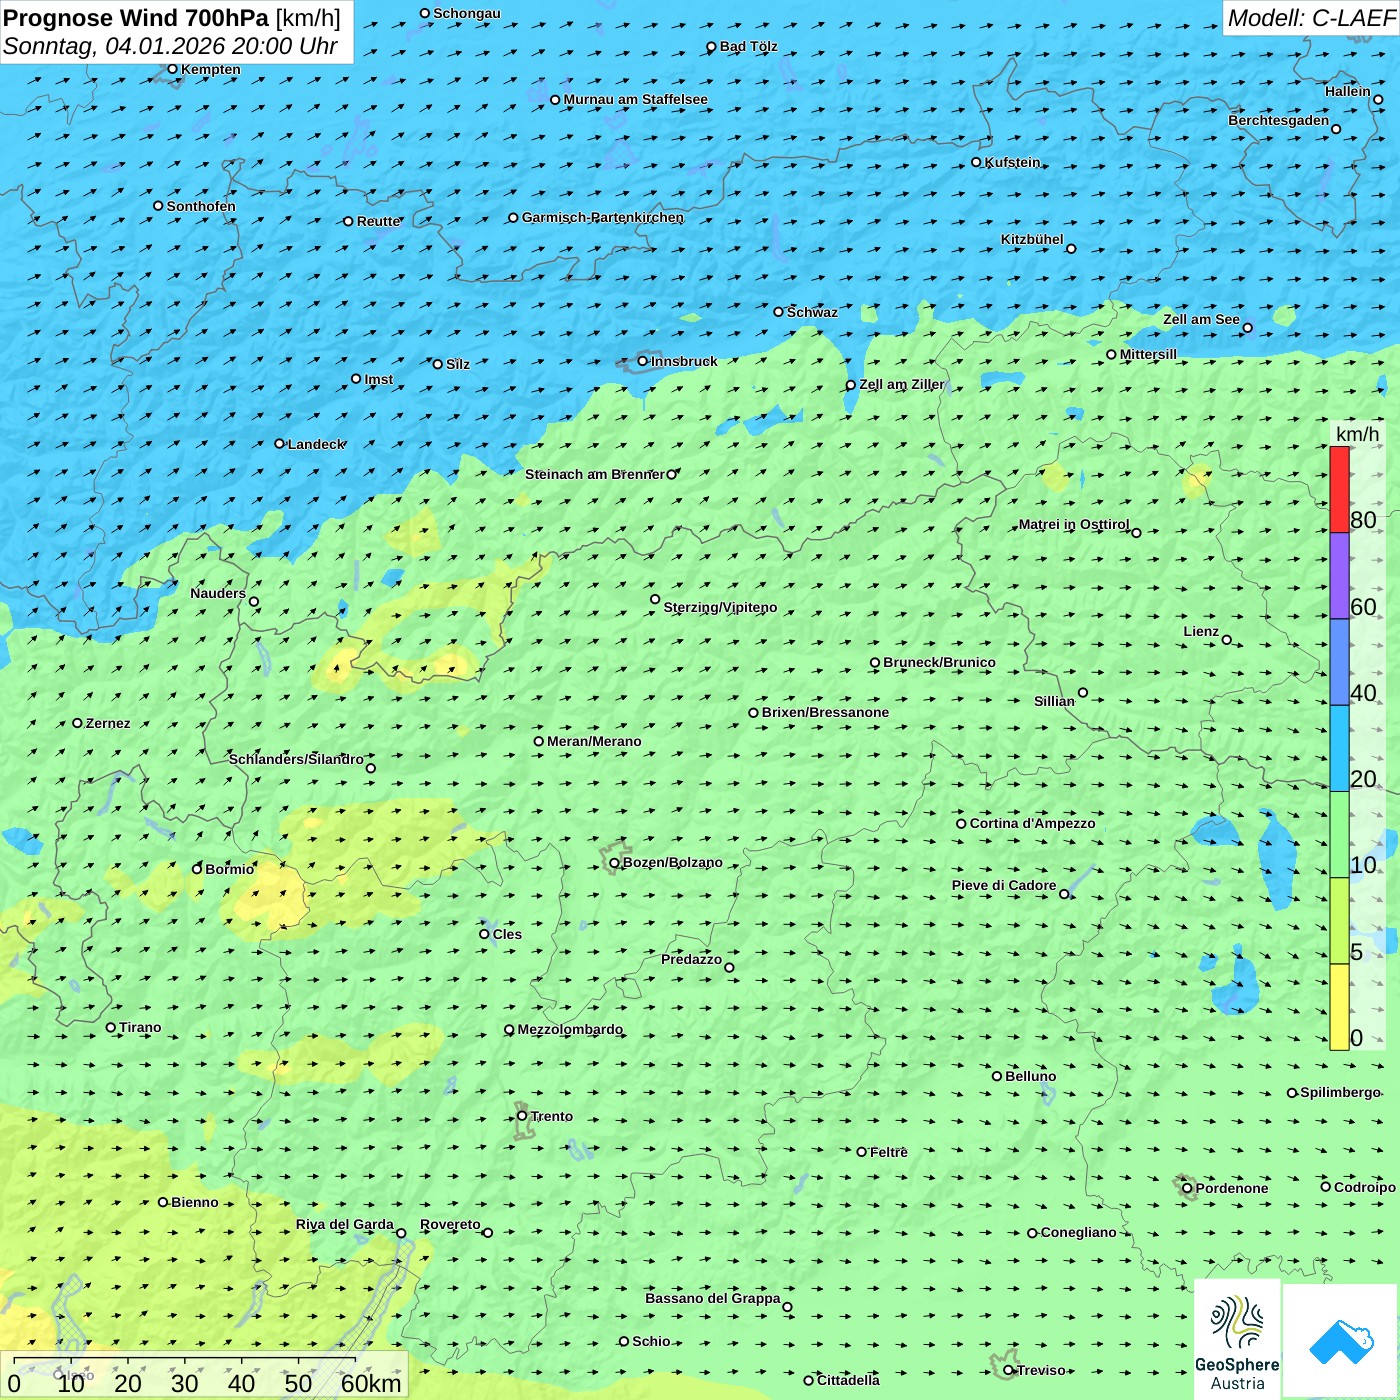Click the red 80 km/h legend color
Viewport: 1400px width, 1400px height.
click(1339, 490)
